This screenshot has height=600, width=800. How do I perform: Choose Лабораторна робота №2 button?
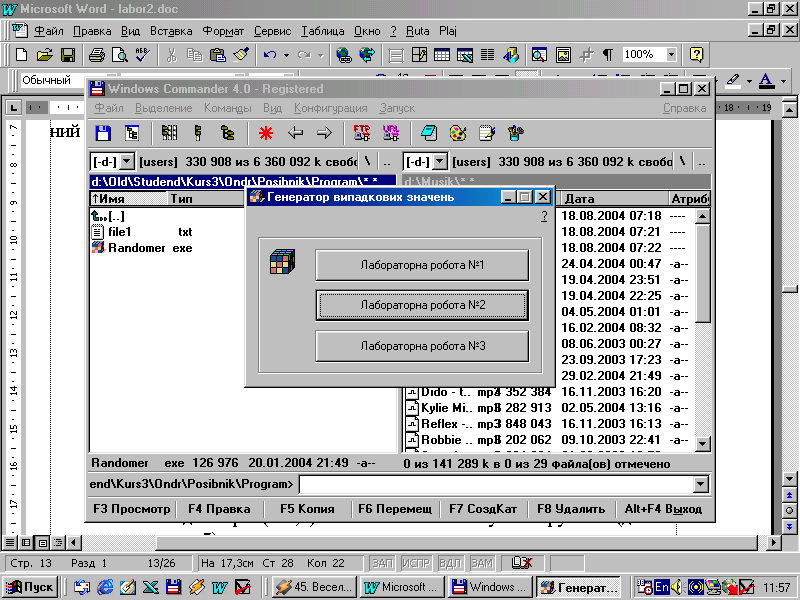pyautogui.click(x=422, y=305)
